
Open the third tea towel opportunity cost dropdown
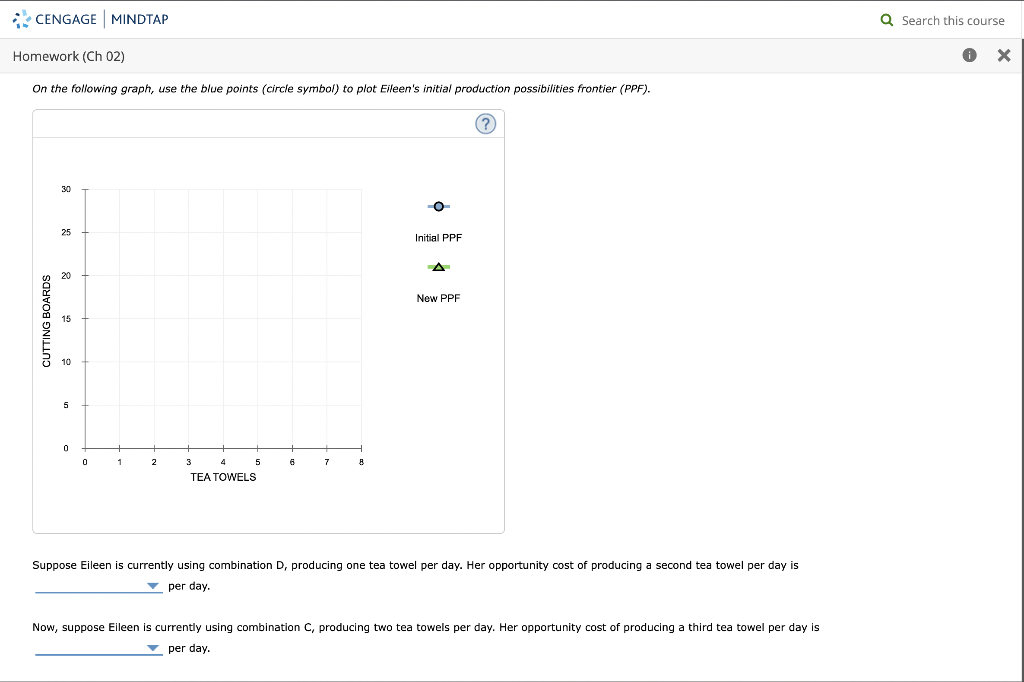tap(98, 649)
